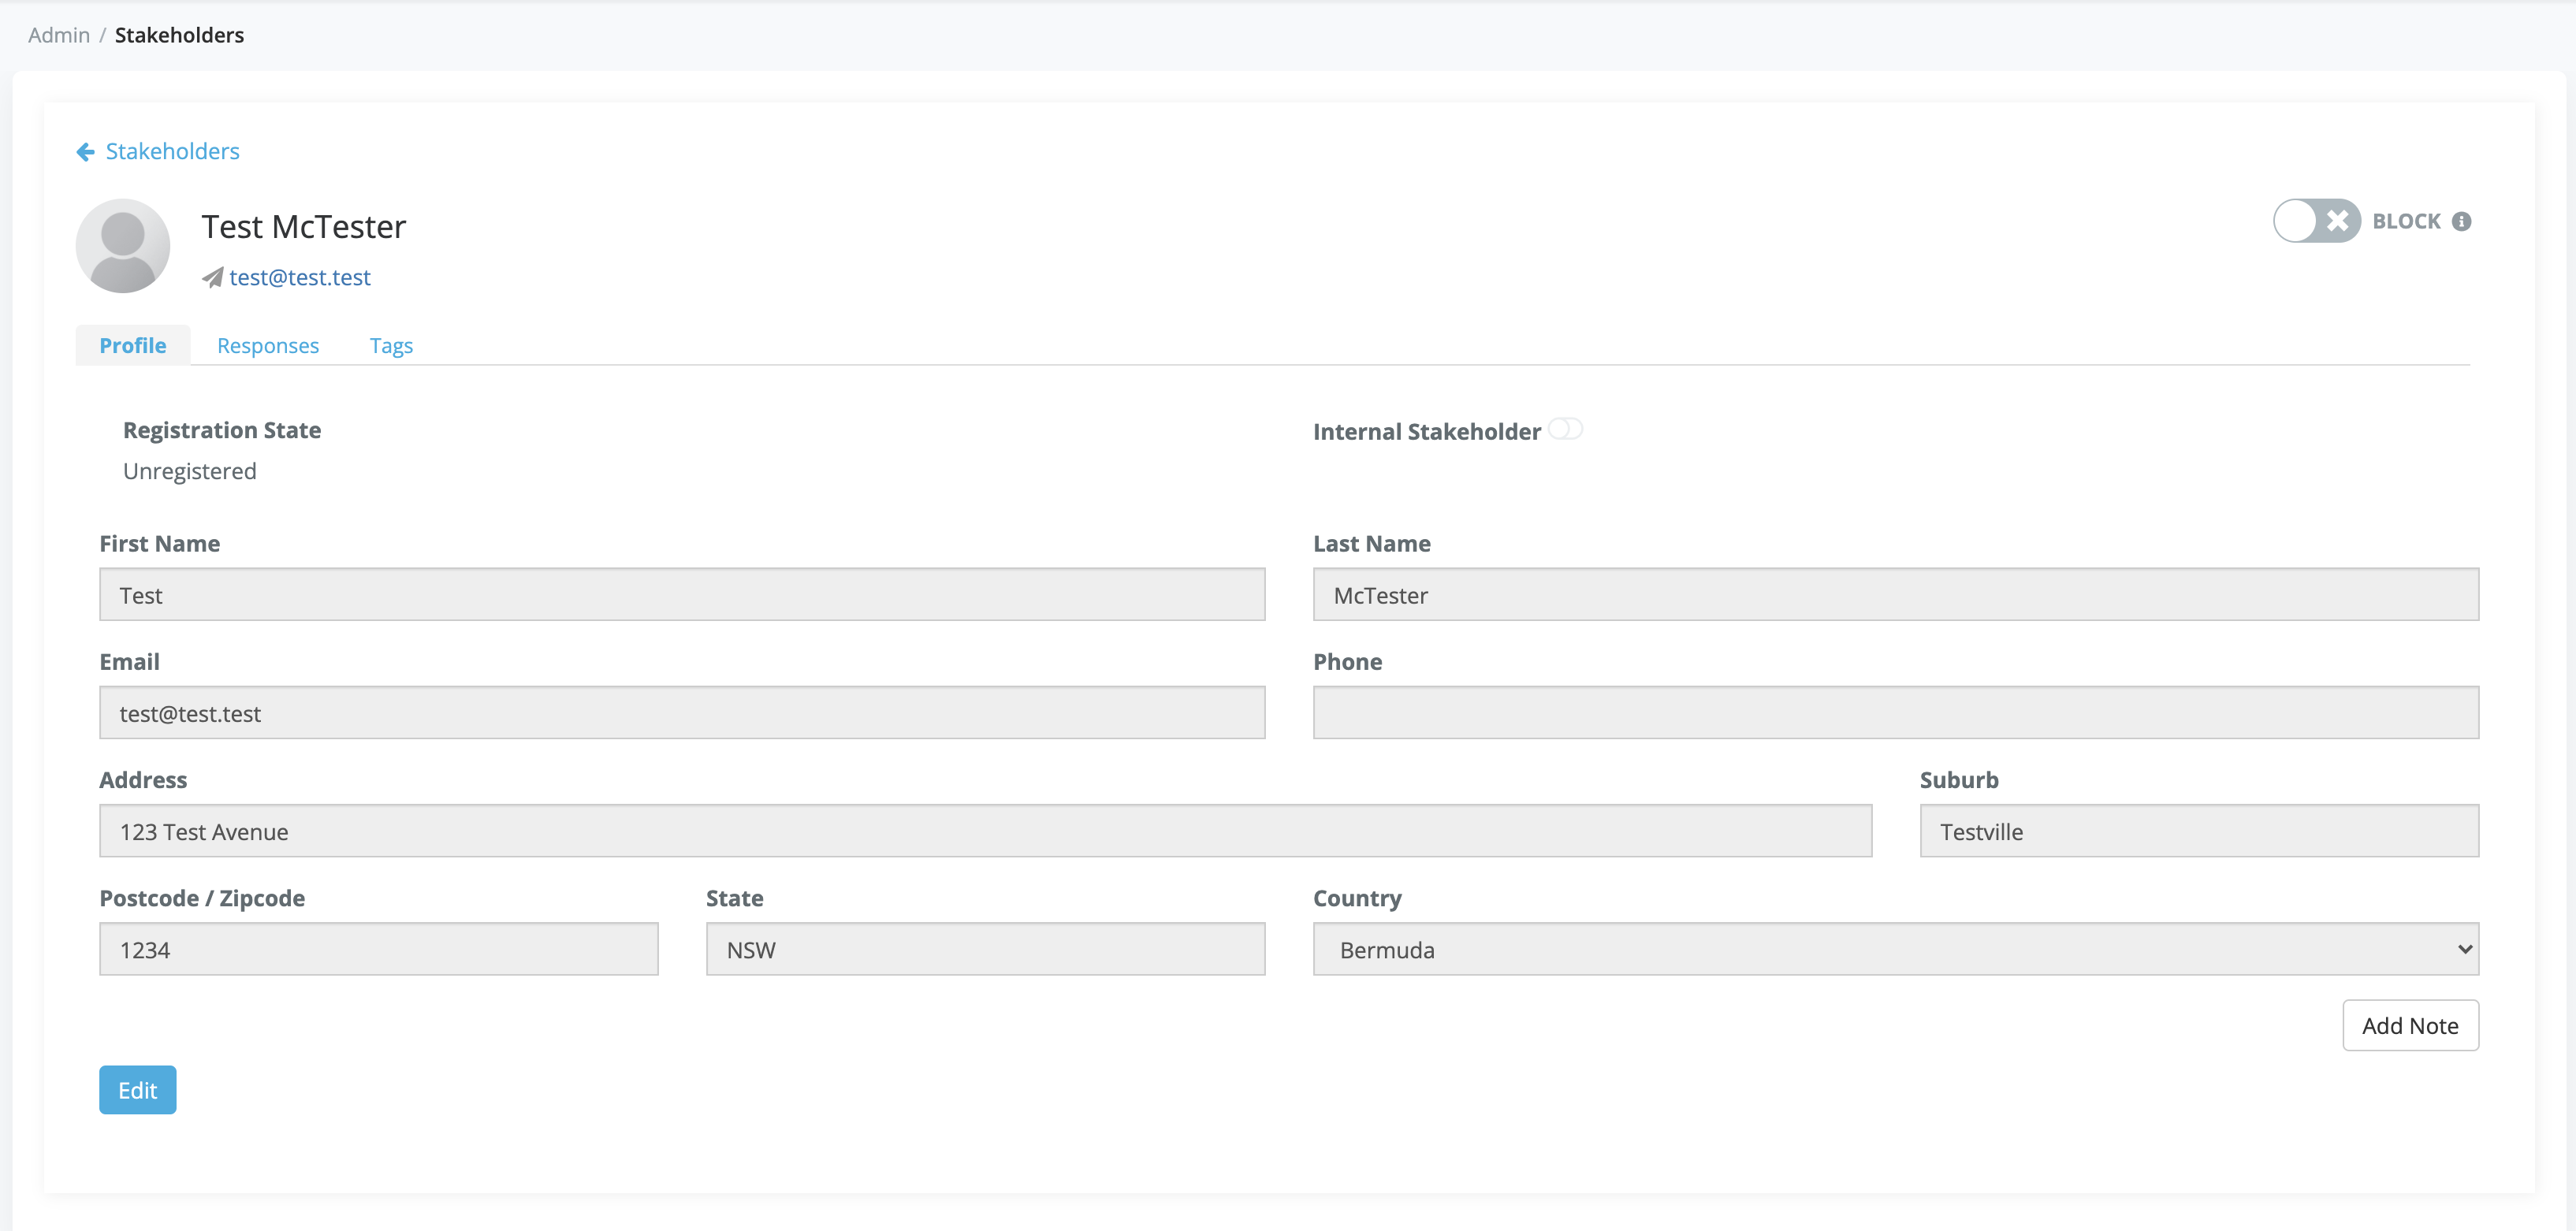The height and width of the screenshot is (1231, 2576).
Task: Click the Add Note button
Action: pyautogui.click(x=2410, y=1025)
